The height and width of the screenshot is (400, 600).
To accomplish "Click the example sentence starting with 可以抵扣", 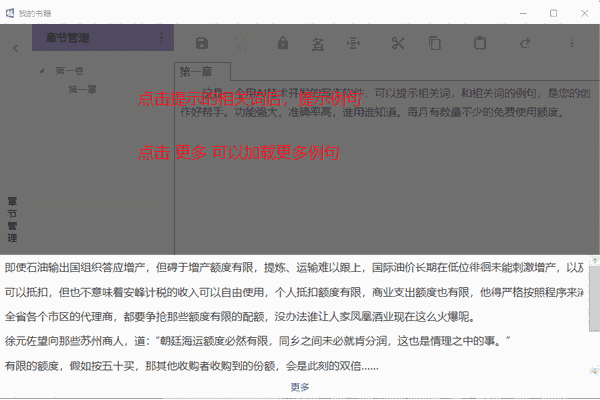I will pyautogui.click(x=294, y=292).
